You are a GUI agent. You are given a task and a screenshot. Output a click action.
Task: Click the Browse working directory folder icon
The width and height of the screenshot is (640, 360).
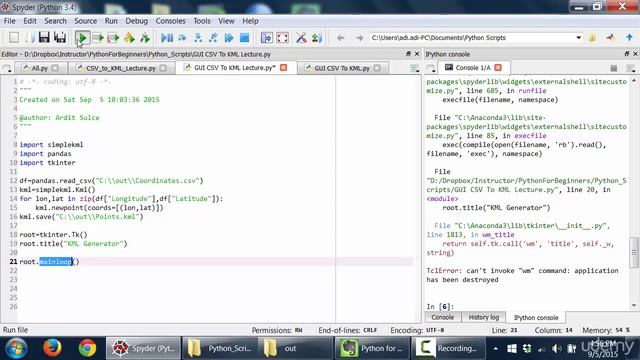coord(593,38)
